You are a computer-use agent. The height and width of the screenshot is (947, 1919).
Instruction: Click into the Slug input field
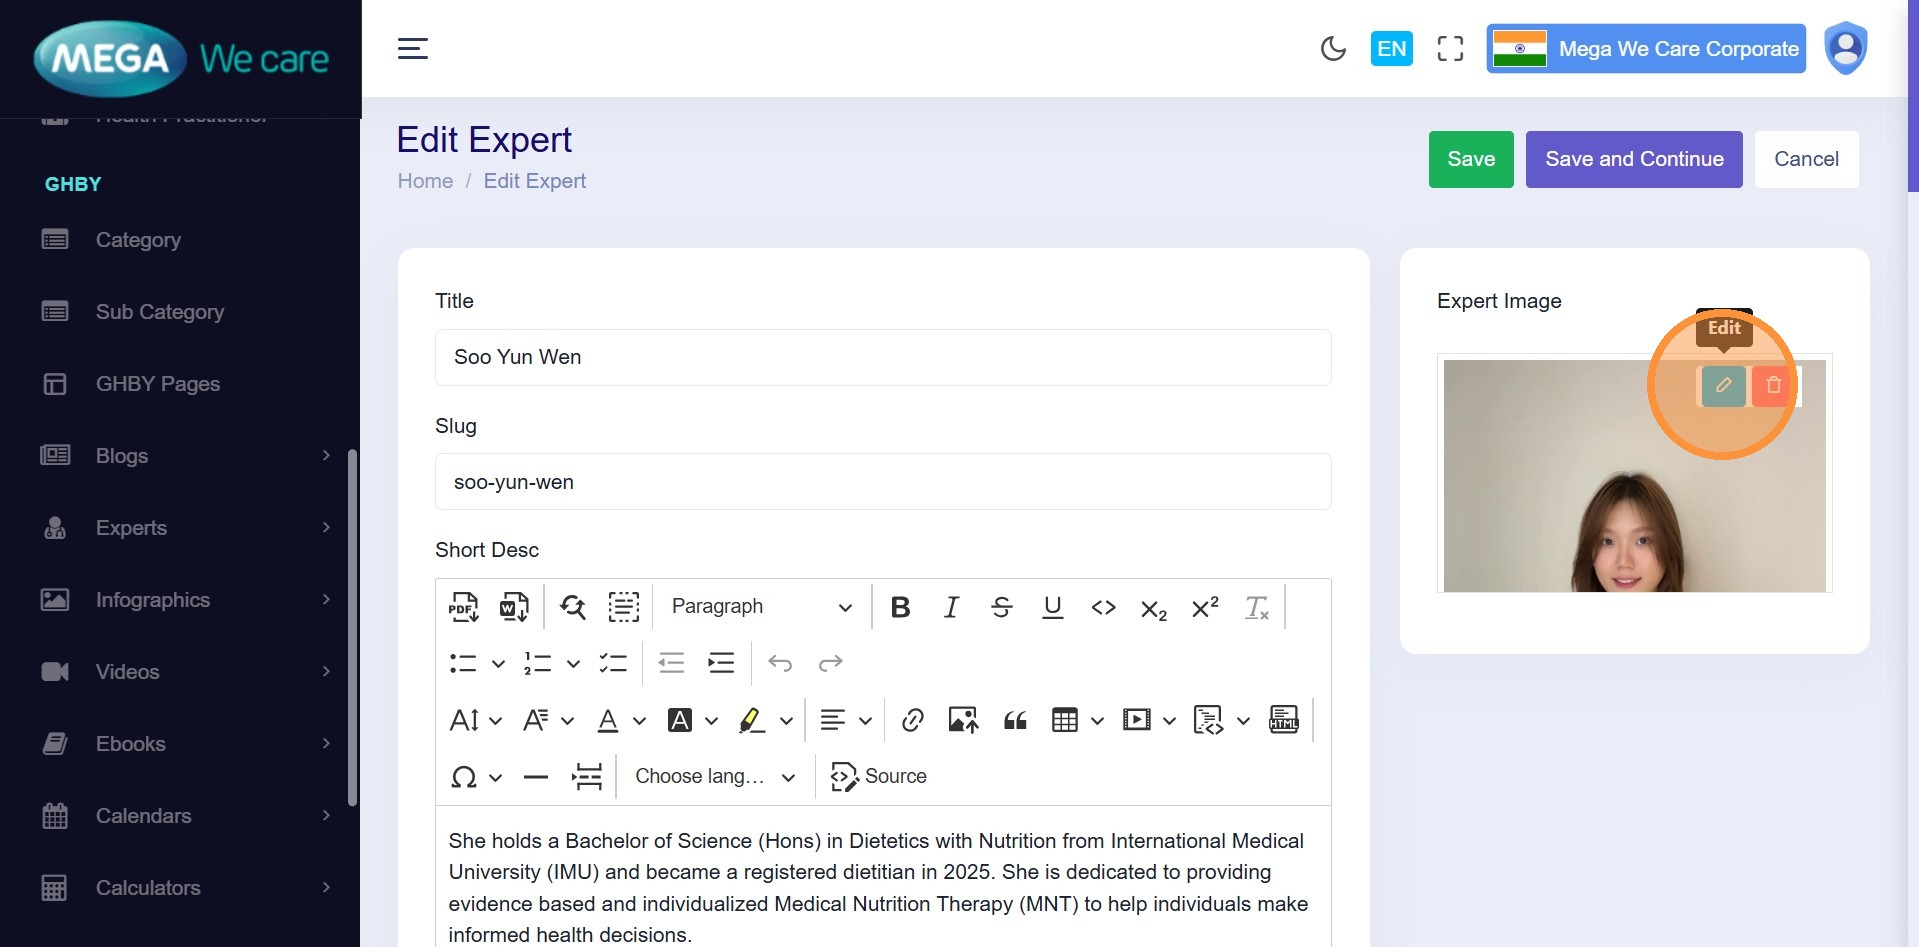click(882, 482)
